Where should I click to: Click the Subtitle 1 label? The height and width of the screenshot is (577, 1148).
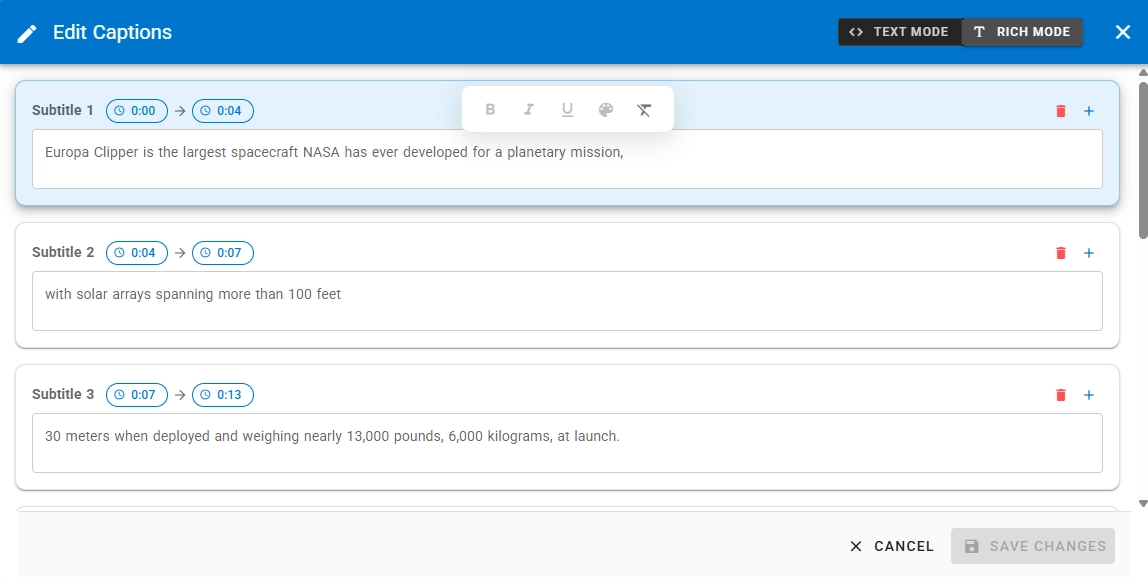tap(63, 111)
